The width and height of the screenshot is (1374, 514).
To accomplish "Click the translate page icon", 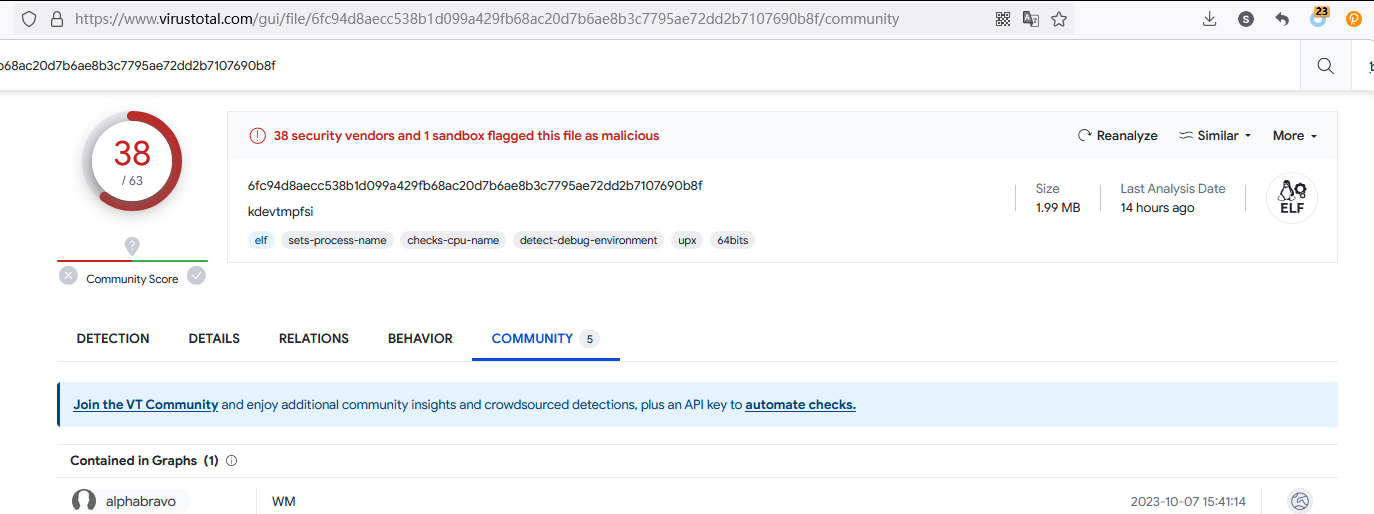I will tap(1031, 19).
